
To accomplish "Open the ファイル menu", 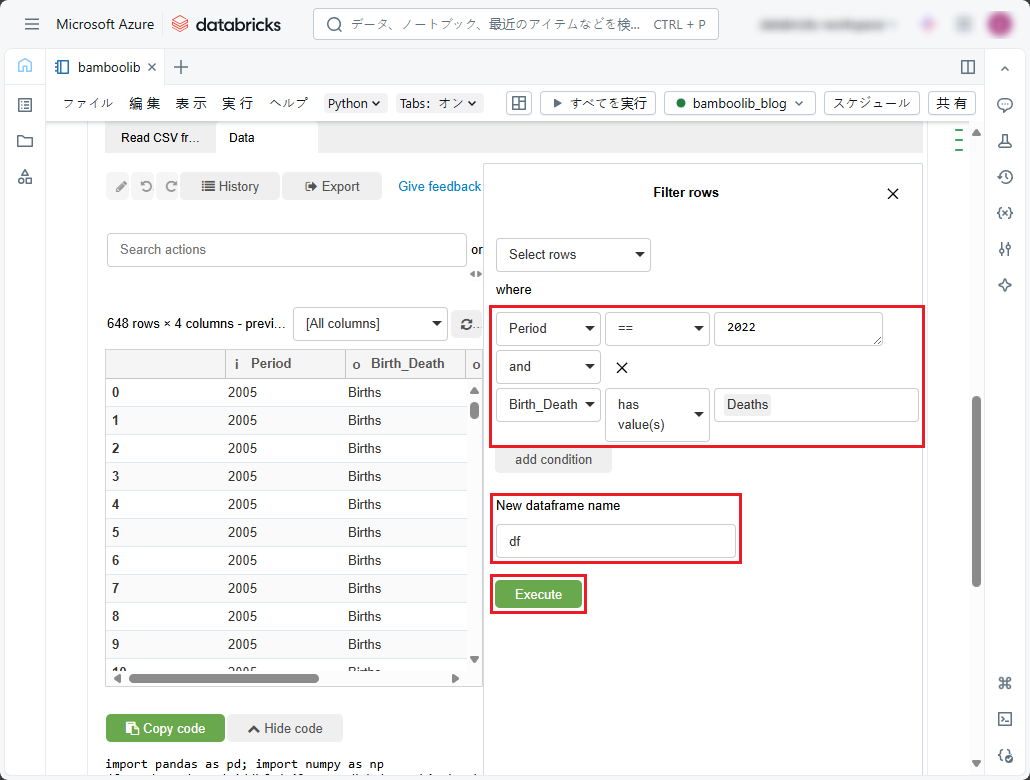I will pyautogui.click(x=88, y=103).
